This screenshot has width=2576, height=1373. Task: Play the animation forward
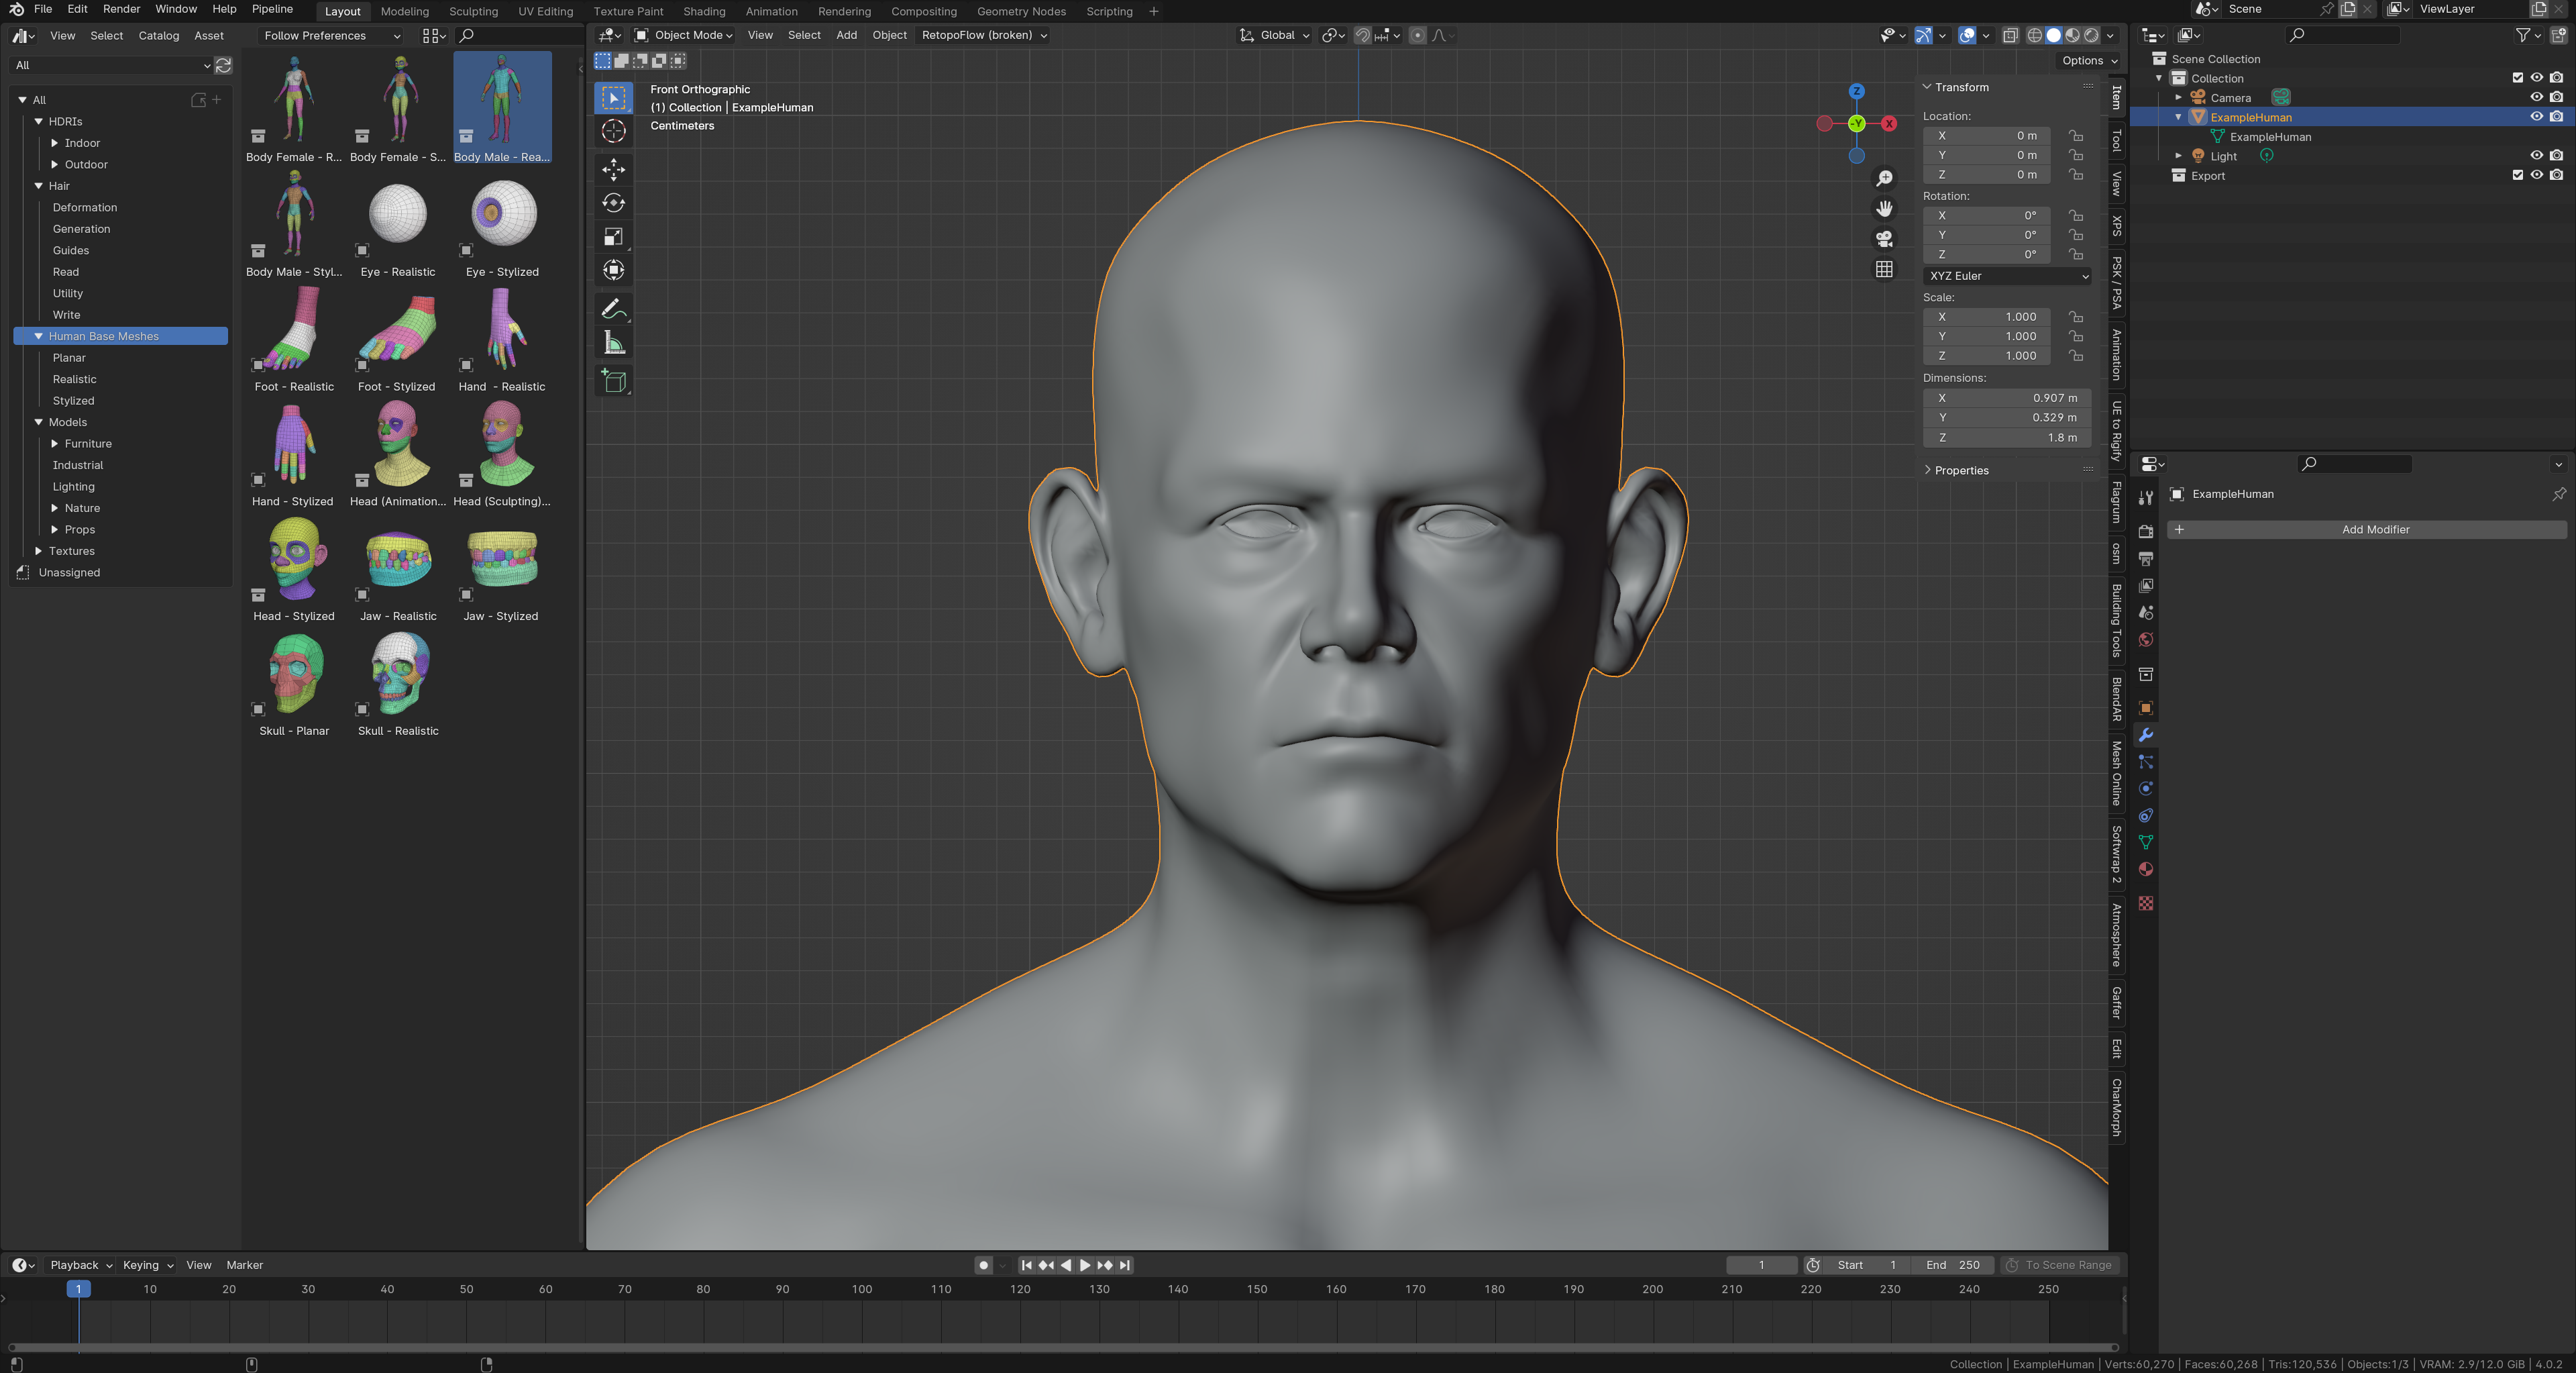click(1085, 1265)
